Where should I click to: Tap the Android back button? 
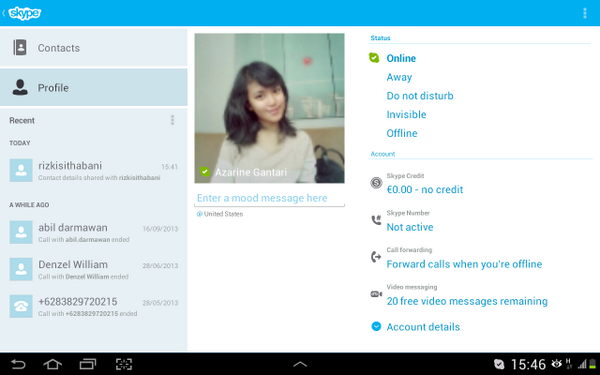point(18,364)
